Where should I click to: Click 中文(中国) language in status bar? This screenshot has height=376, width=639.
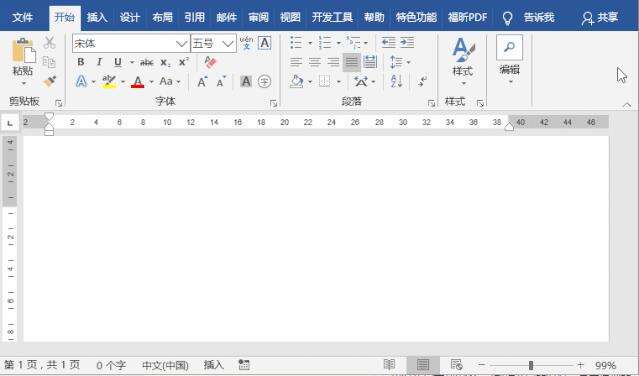pyautogui.click(x=165, y=365)
